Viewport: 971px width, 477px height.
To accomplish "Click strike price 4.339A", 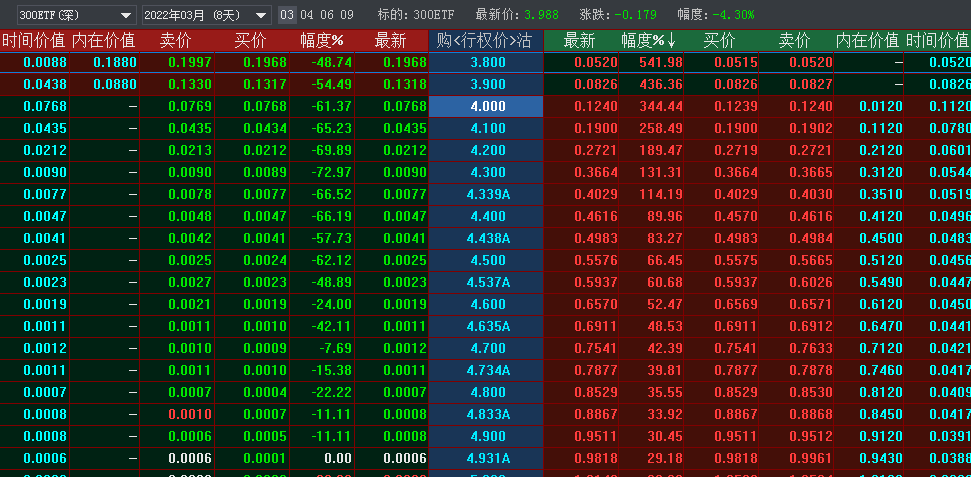I will pyautogui.click(x=487, y=194).
